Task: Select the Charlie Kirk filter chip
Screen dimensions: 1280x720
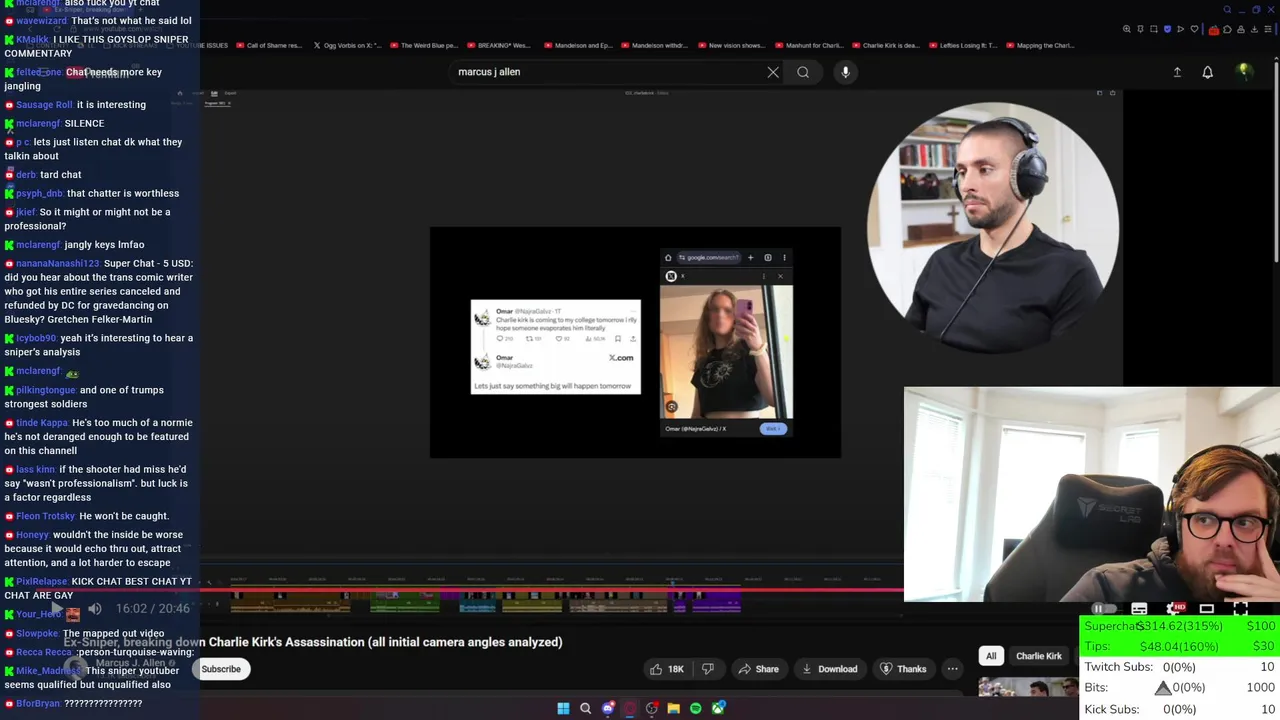Action: coord(1039,656)
